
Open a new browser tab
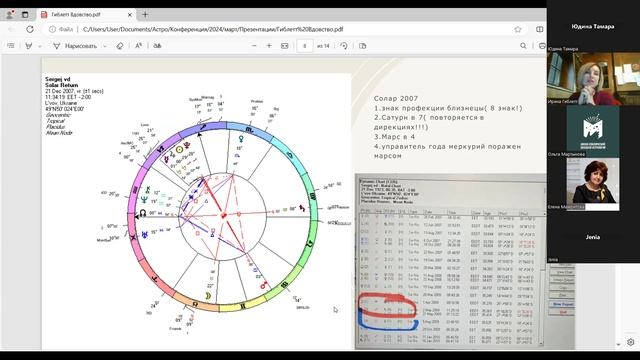(145, 15)
